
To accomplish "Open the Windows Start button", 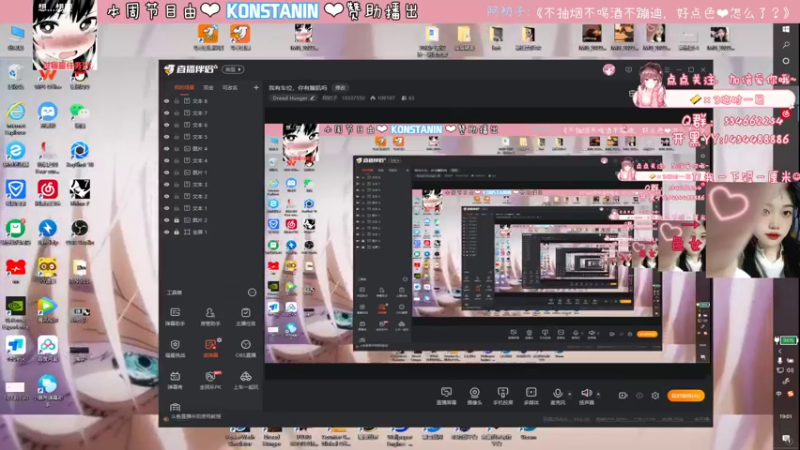I will [786, 29].
